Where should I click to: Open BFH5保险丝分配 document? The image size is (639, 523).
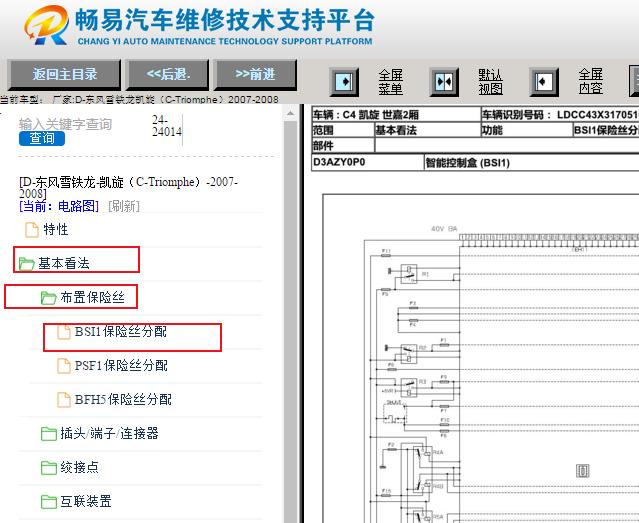pyautogui.click(x=123, y=399)
